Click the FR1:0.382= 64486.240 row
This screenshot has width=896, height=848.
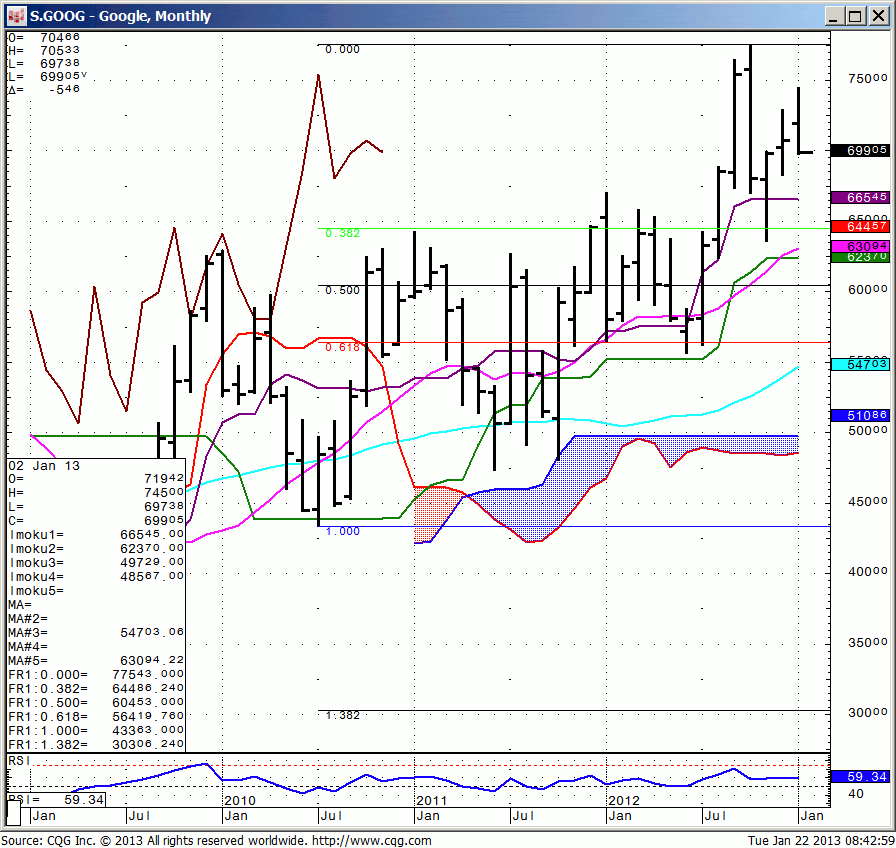point(96,689)
